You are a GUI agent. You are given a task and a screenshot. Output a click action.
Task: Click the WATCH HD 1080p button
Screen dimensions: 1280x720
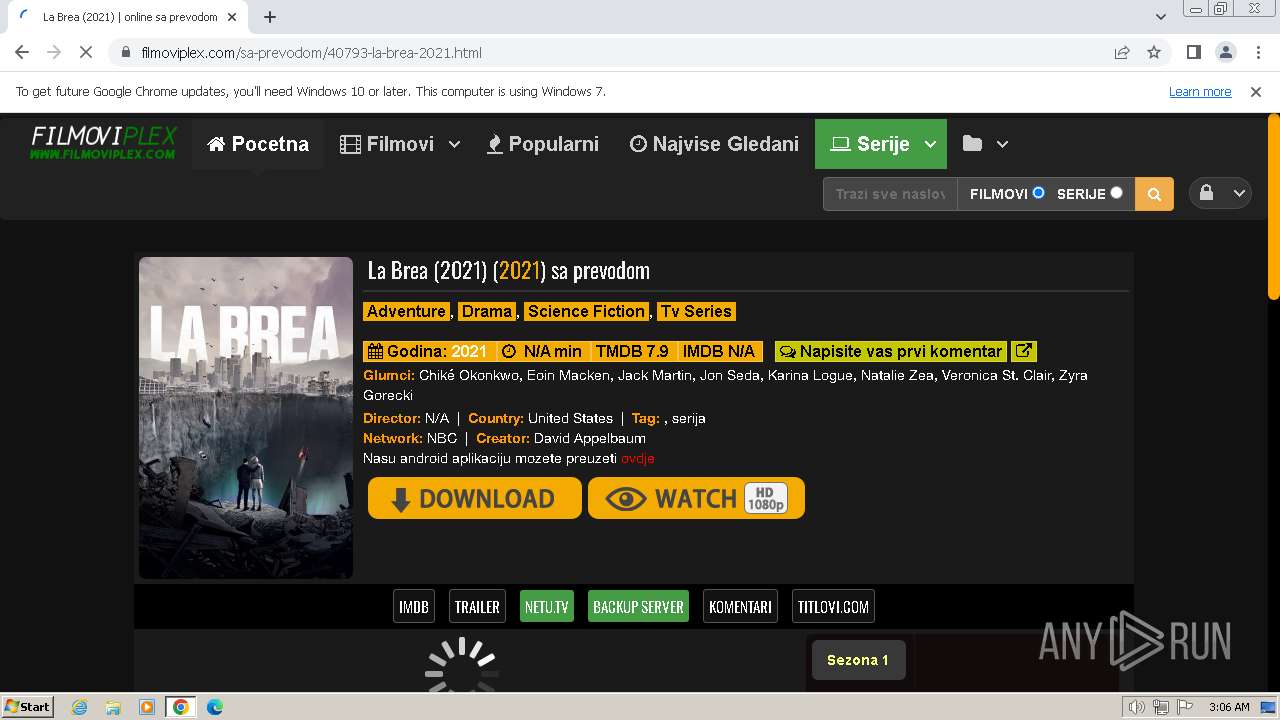(696, 498)
